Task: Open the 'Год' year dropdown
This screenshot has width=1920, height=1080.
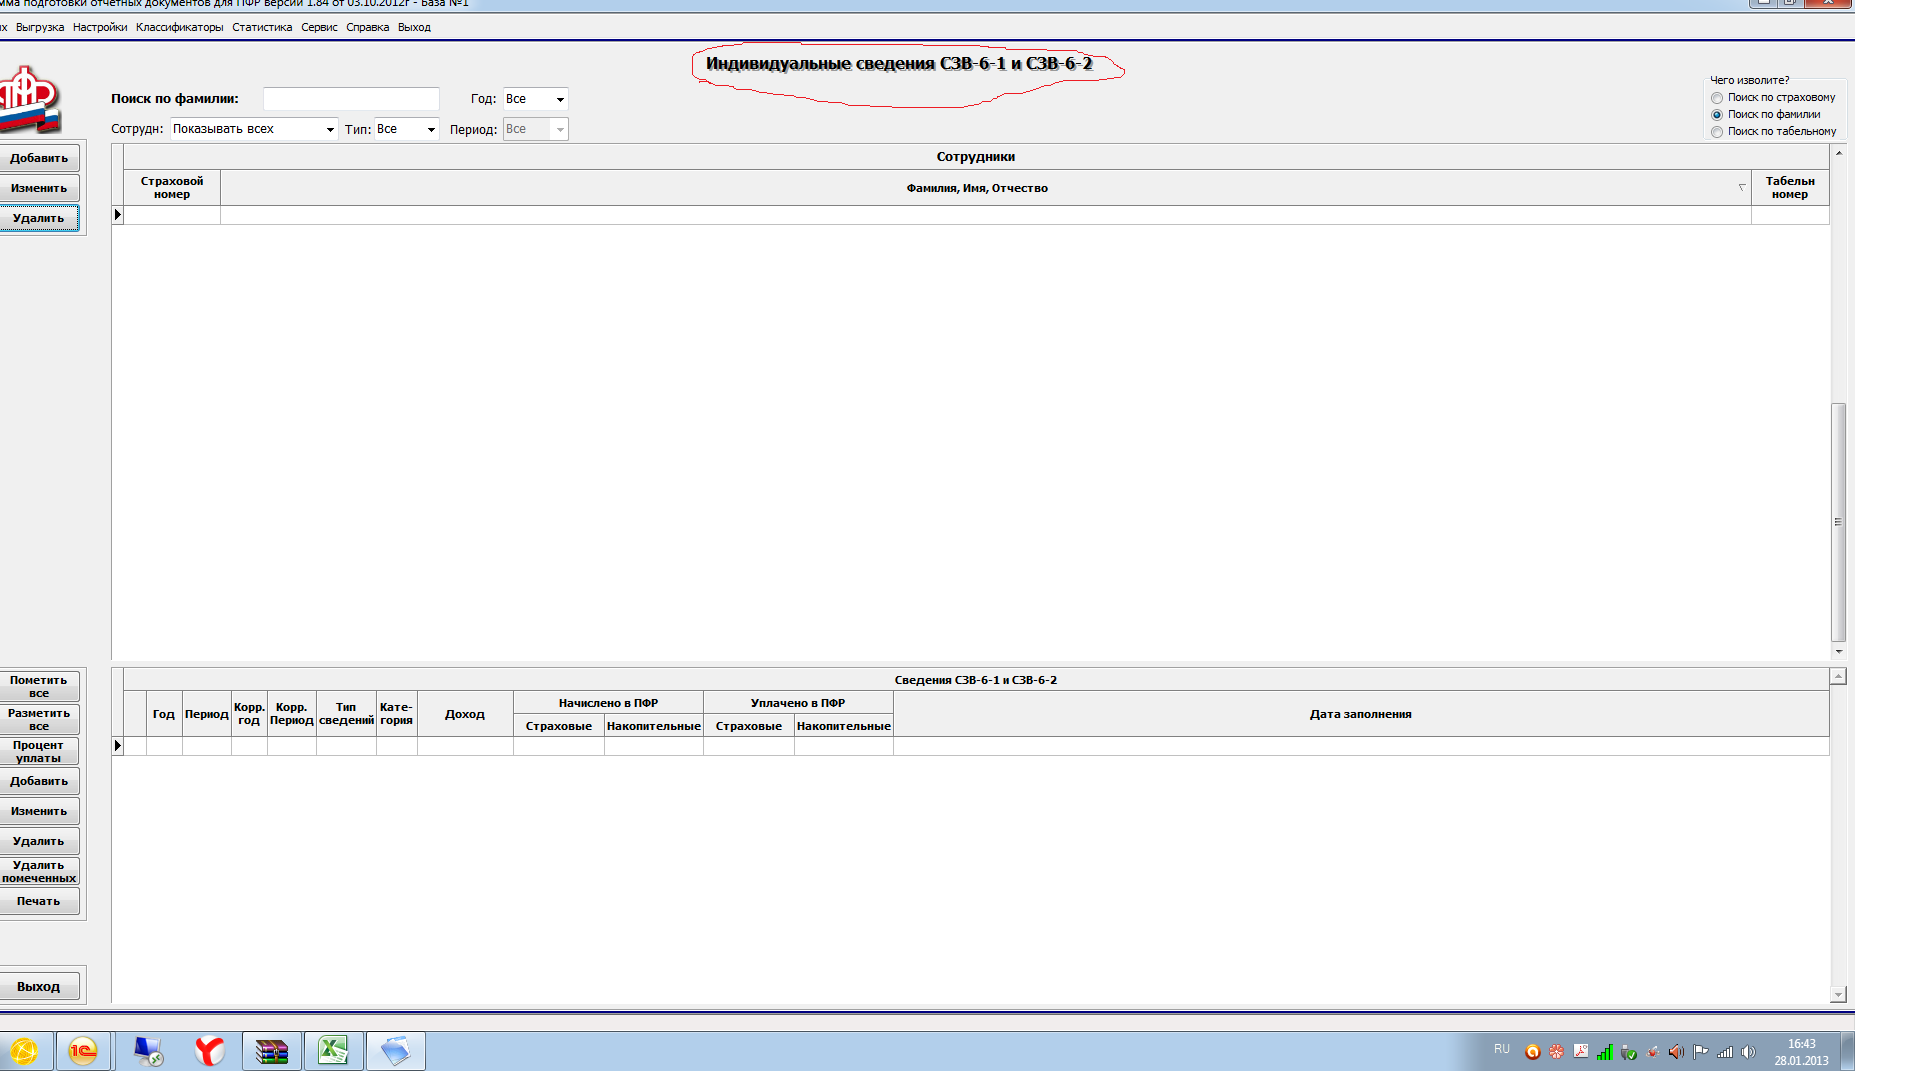Action: [x=560, y=99]
